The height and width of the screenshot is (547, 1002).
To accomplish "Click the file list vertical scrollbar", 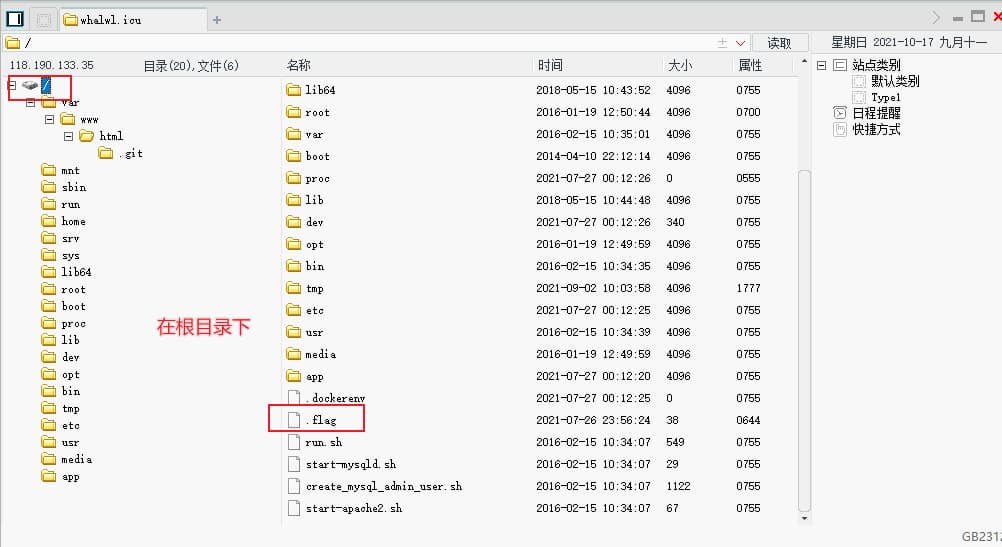I will click(805, 339).
